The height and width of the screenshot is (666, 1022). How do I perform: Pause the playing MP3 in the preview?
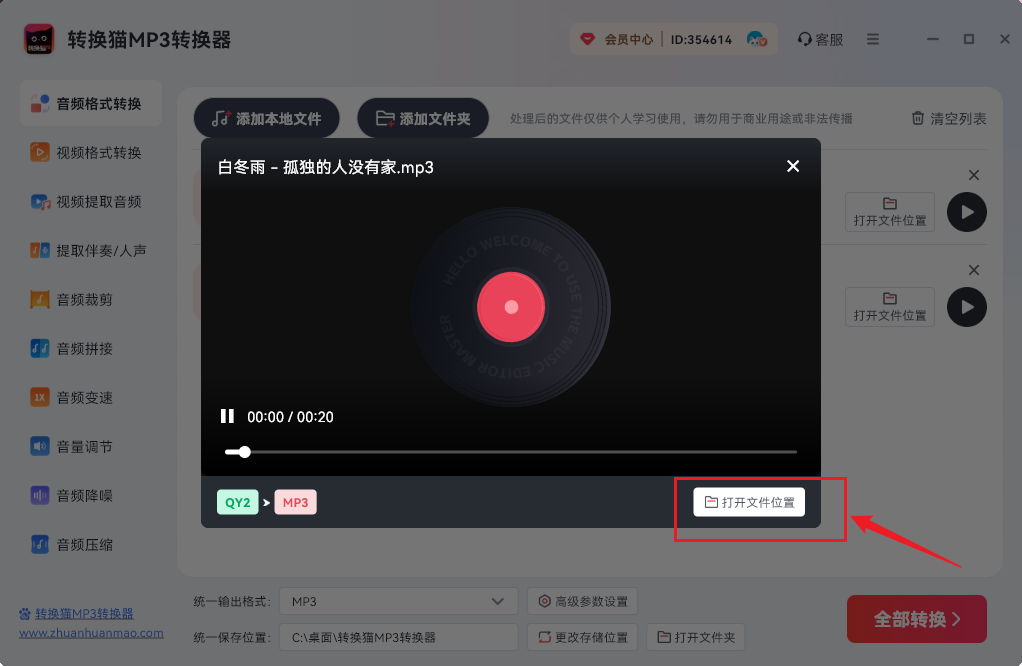click(228, 416)
